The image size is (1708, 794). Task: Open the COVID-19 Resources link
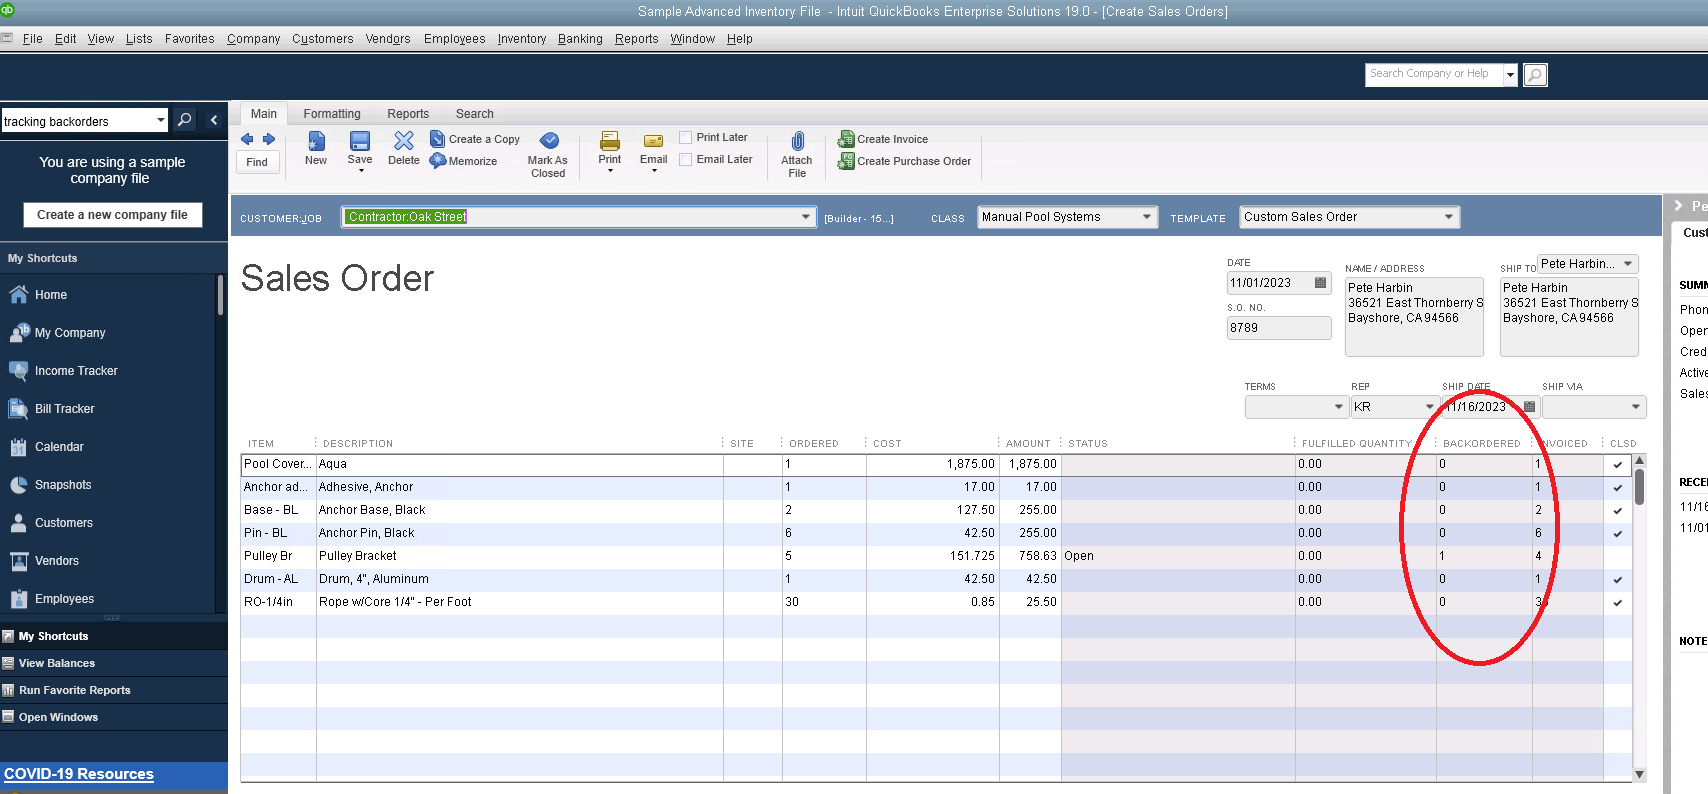79,774
